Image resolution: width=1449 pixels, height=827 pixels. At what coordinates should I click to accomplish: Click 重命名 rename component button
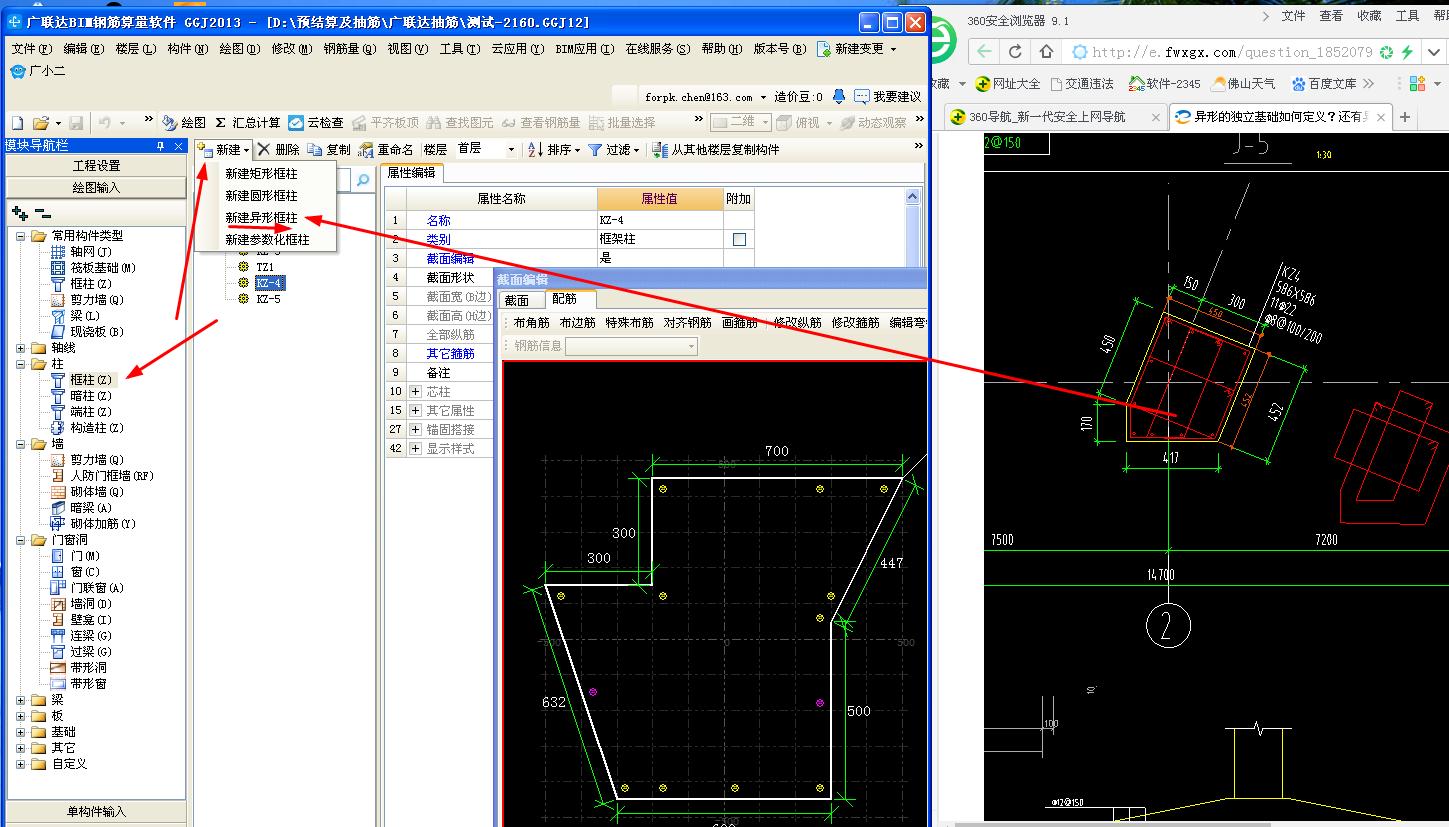[386, 149]
